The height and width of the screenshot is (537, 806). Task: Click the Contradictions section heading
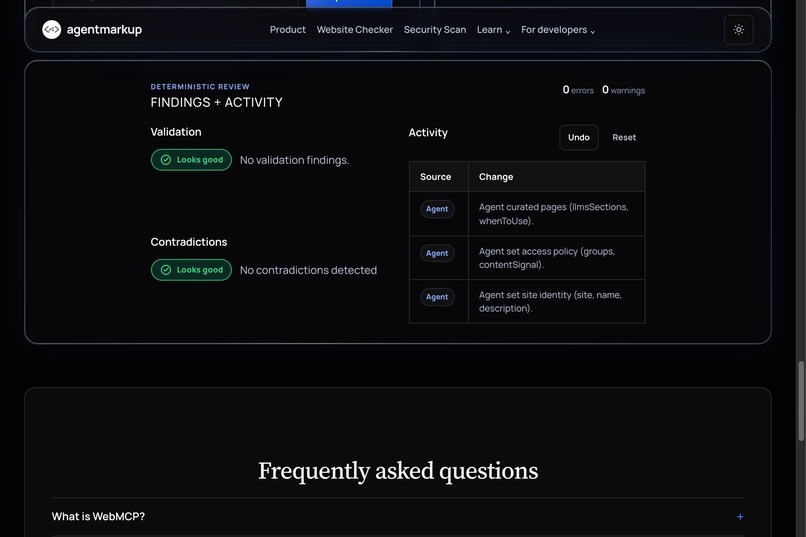point(189,242)
